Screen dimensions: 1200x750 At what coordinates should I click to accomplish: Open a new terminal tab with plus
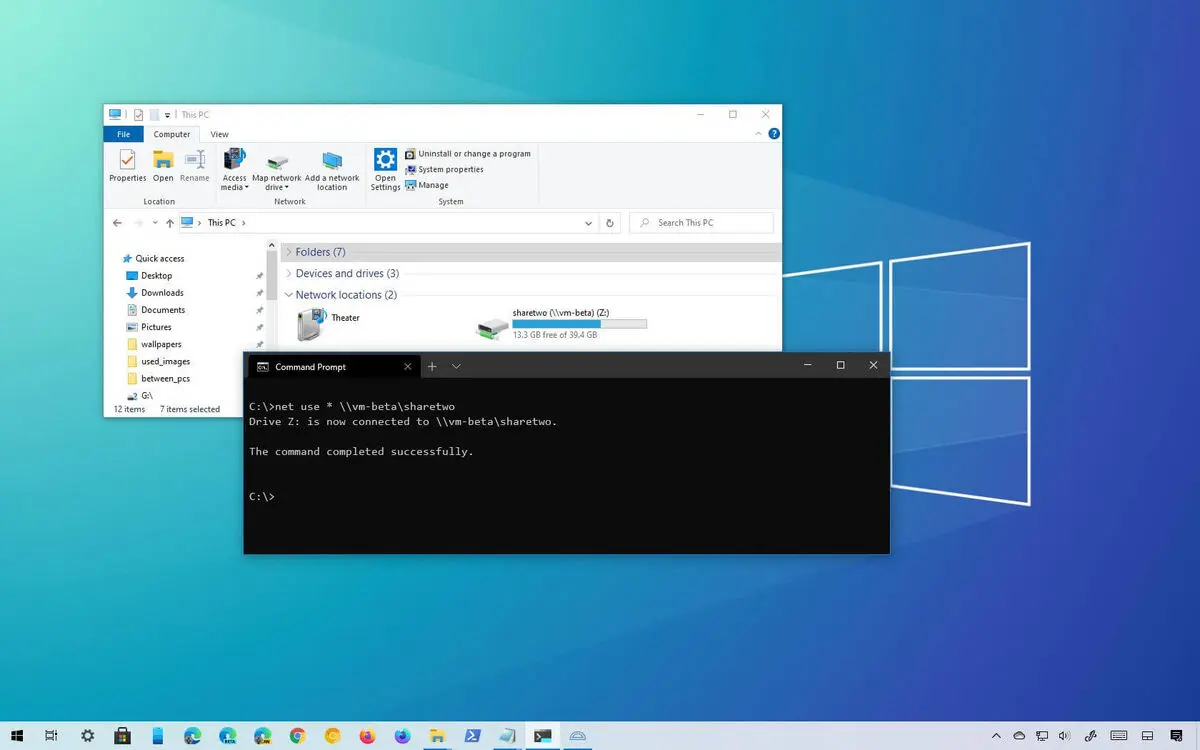coord(432,367)
